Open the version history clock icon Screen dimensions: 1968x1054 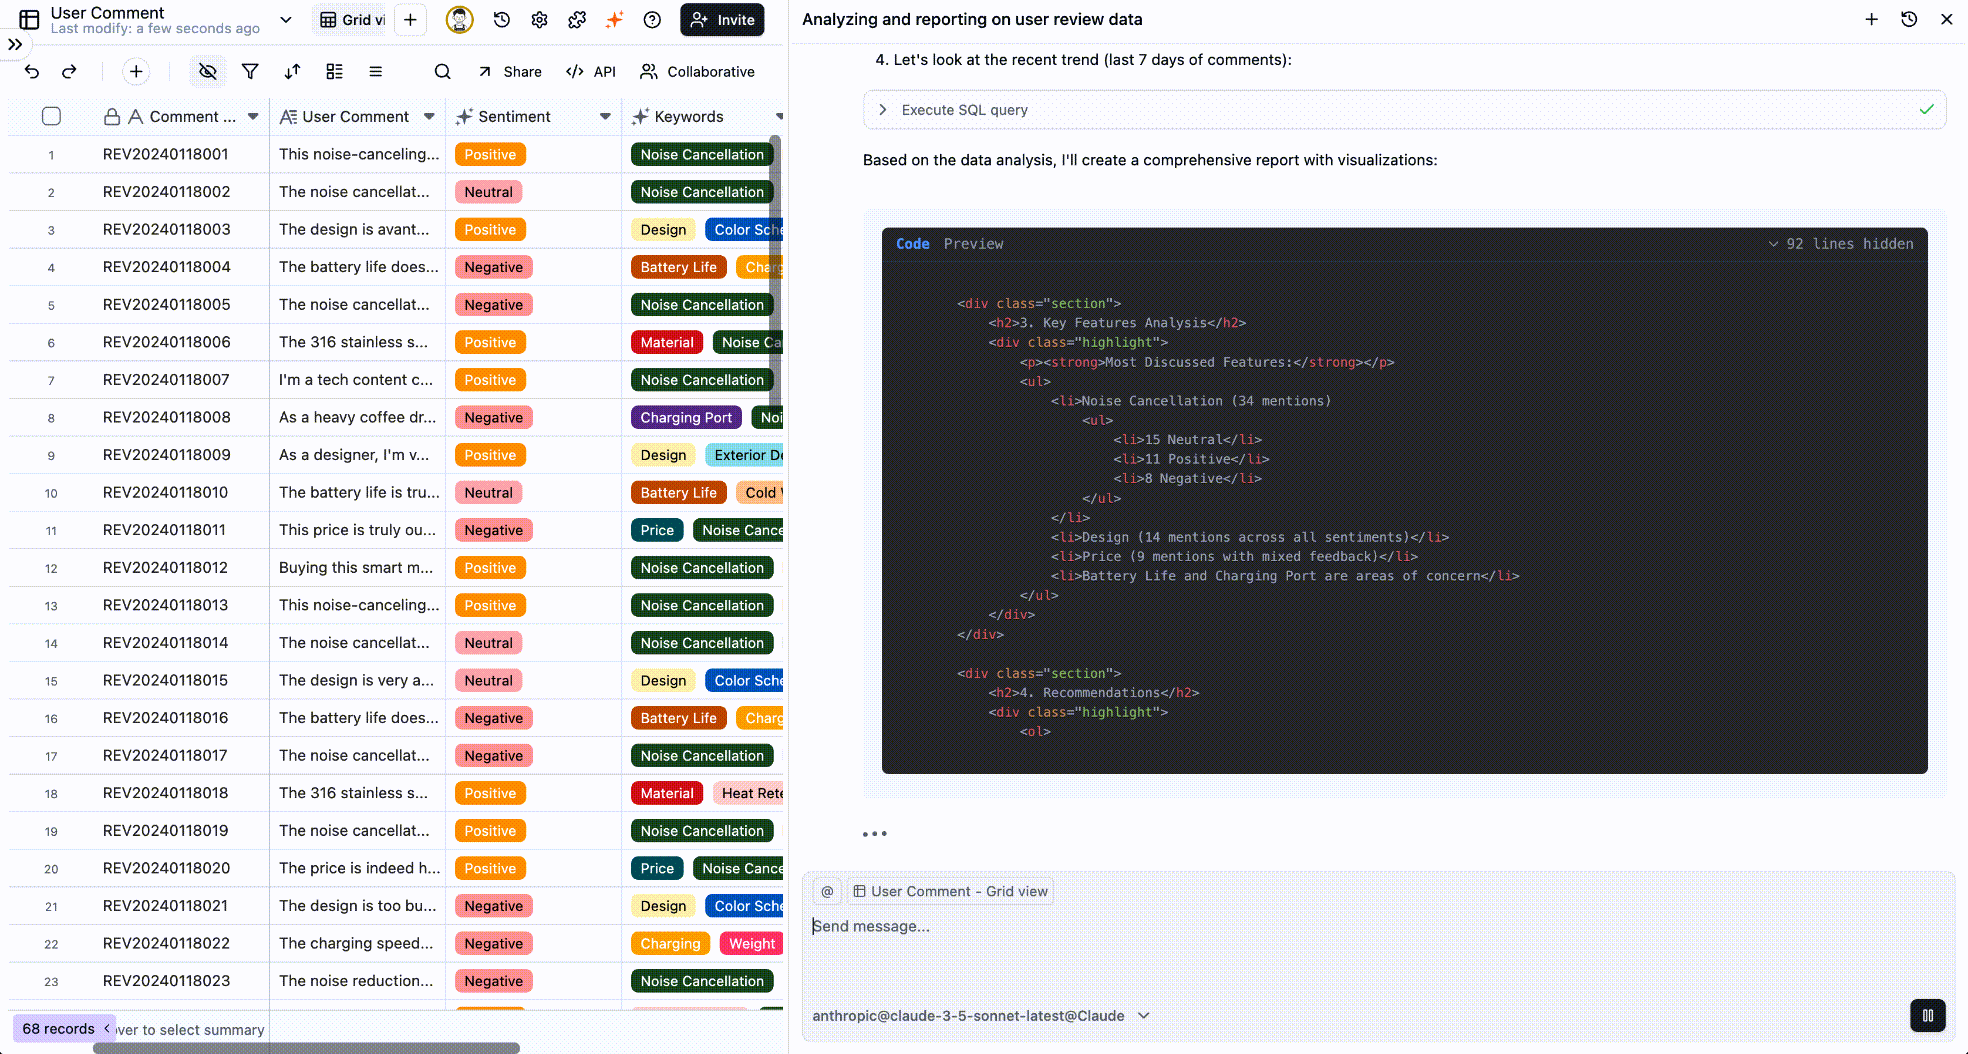click(501, 19)
